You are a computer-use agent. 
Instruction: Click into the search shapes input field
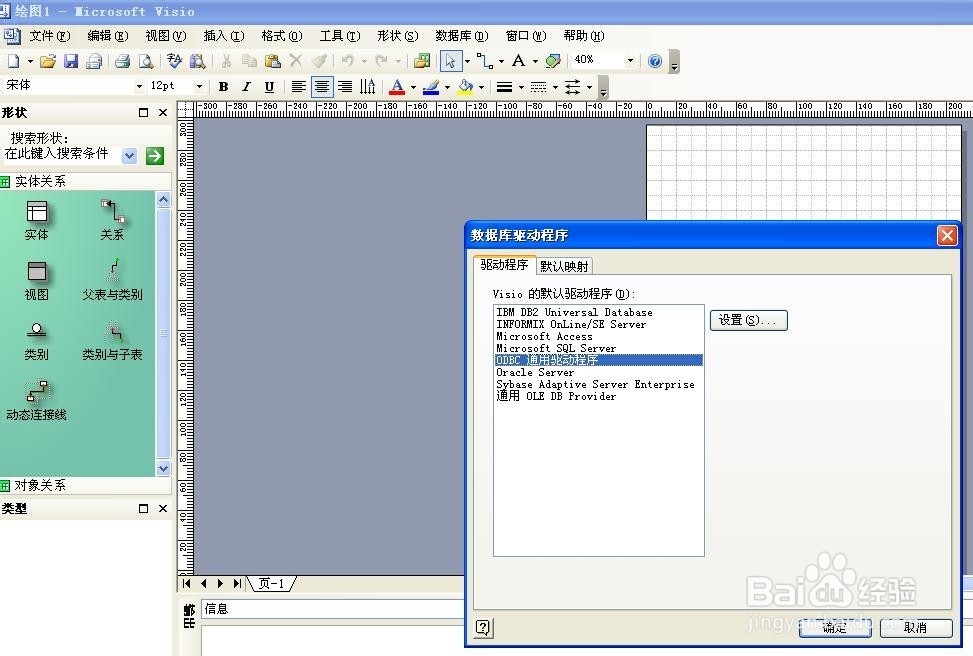[x=61, y=154]
